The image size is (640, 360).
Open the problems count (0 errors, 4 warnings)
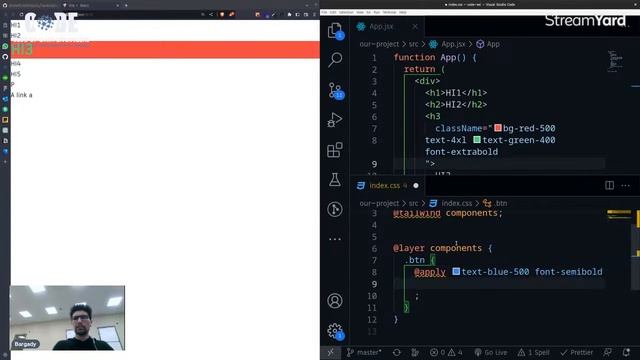click(446, 352)
